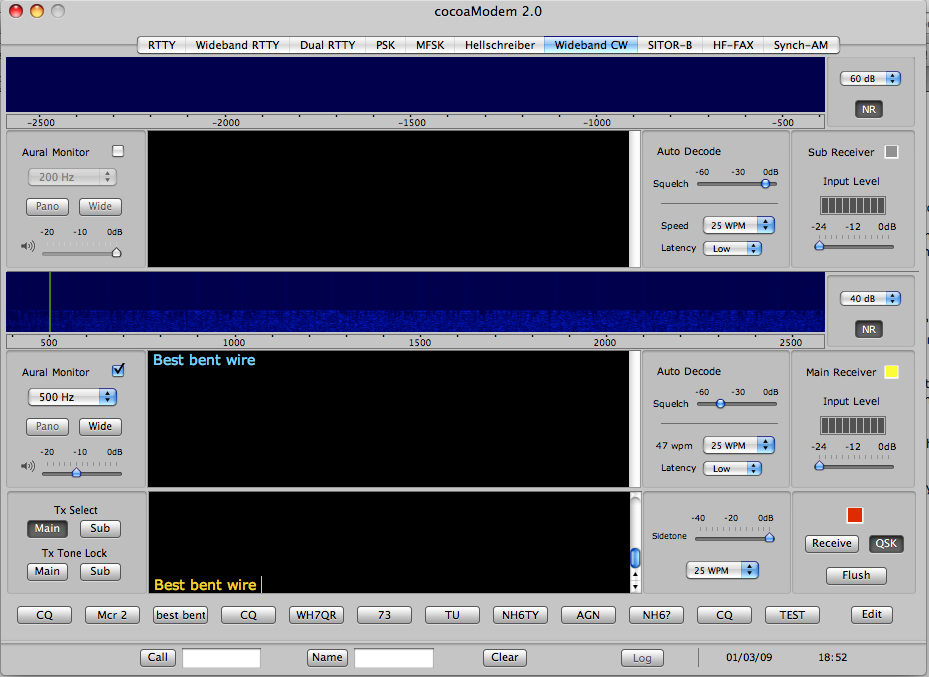
Task: Uncheck the Main receiver Aural Monitor checkbox
Action: pos(118,371)
